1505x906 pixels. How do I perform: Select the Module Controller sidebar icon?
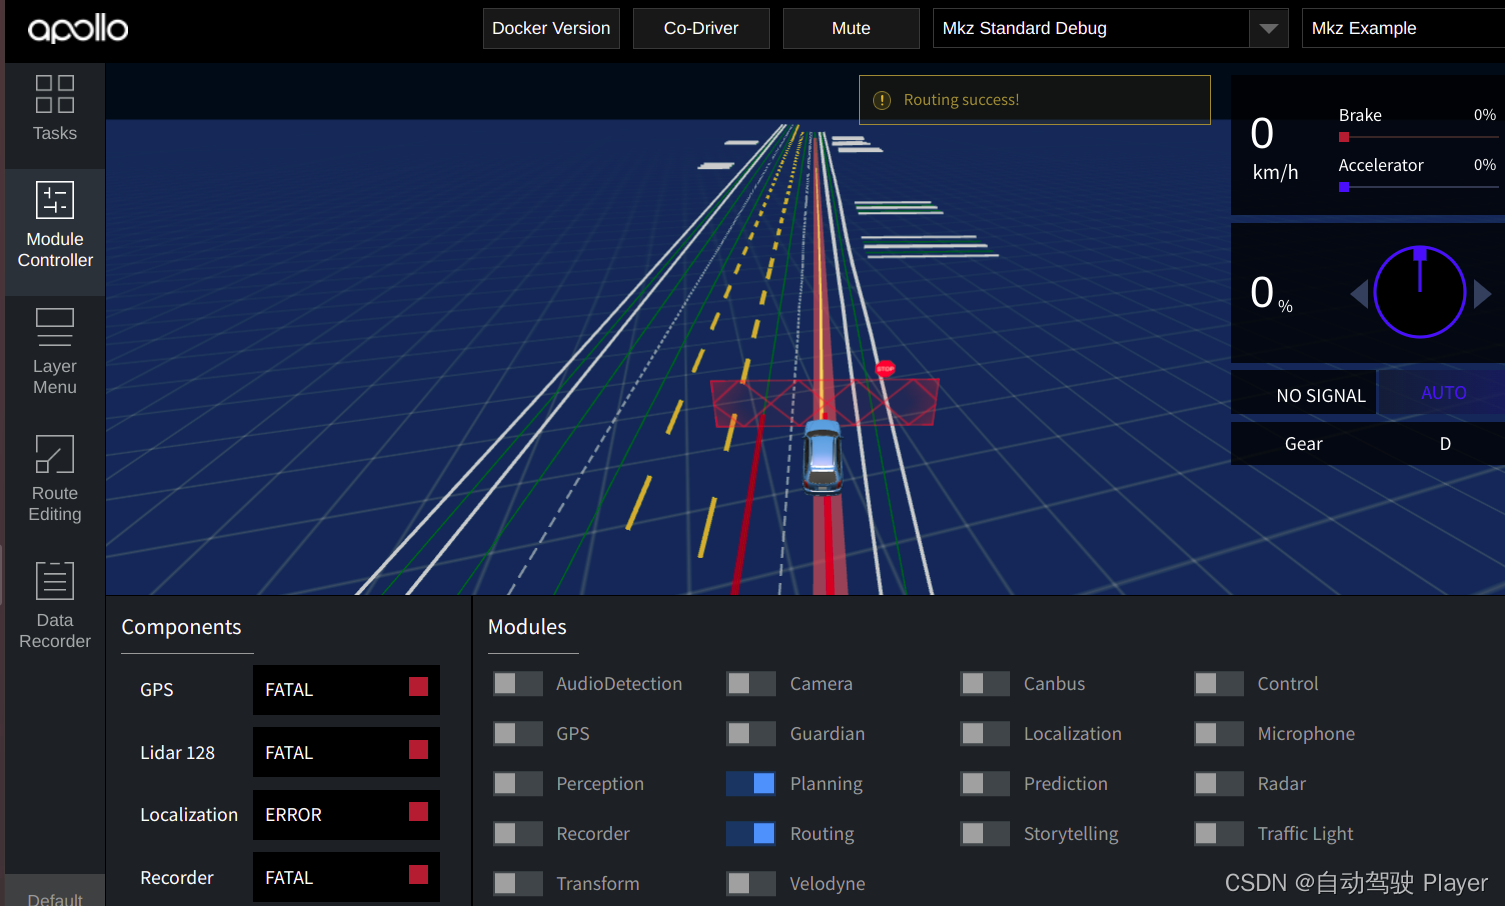(54, 227)
